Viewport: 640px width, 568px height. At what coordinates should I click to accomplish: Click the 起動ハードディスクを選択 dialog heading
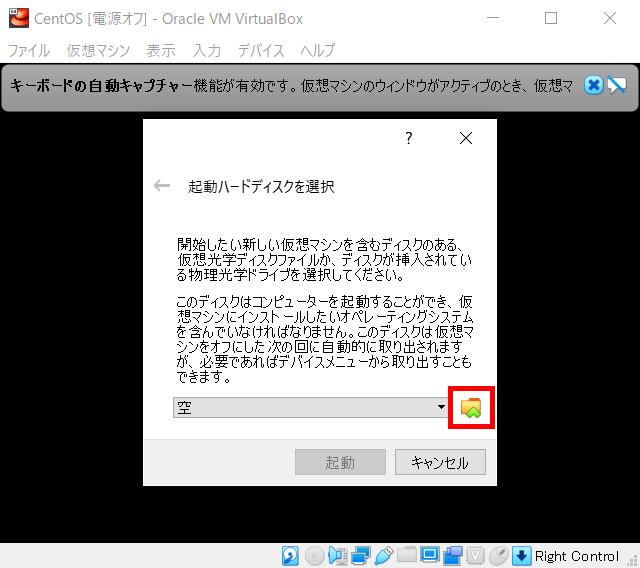261,186
